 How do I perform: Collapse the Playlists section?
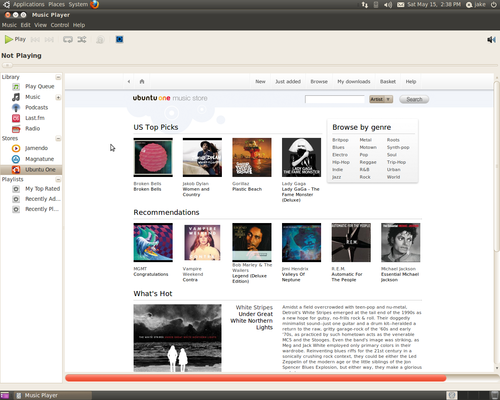click(58, 180)
